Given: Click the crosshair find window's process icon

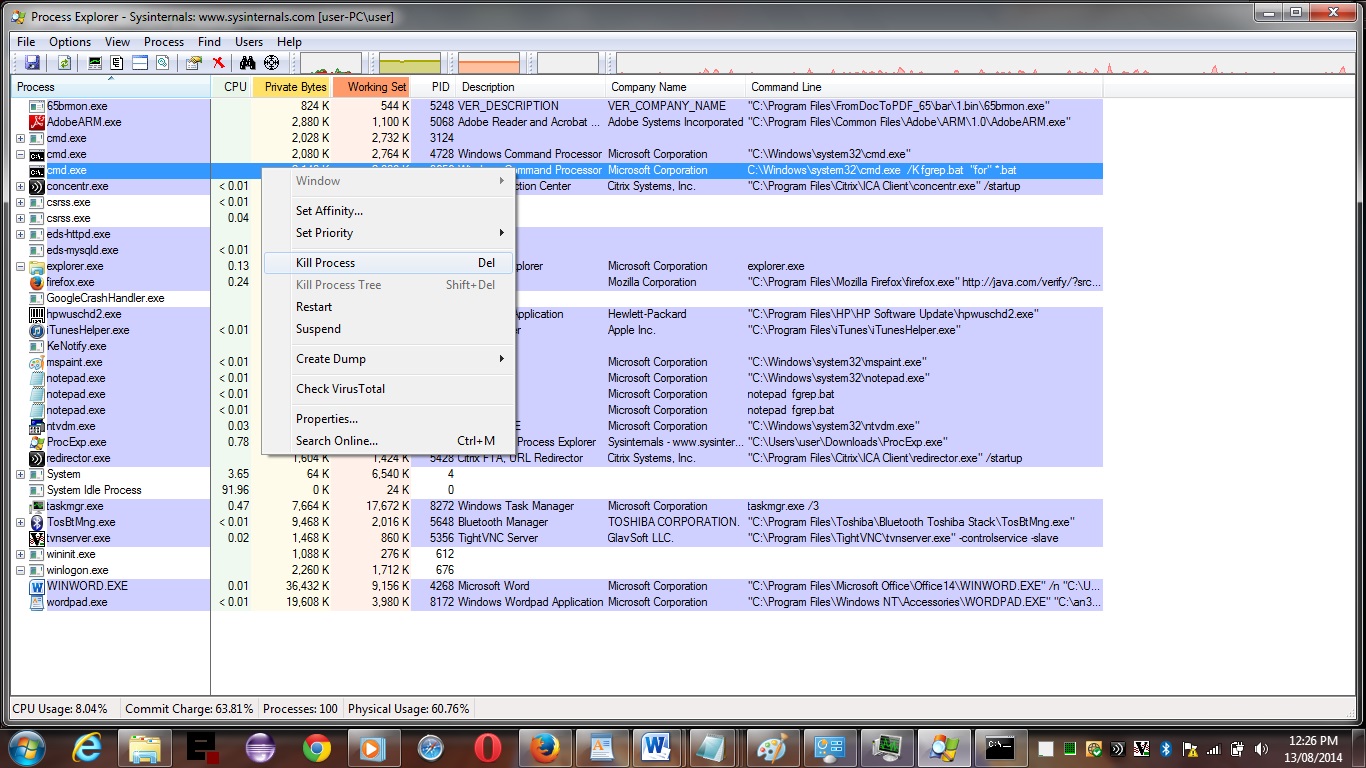Looking at the screenshot, I should pos(271,63).
